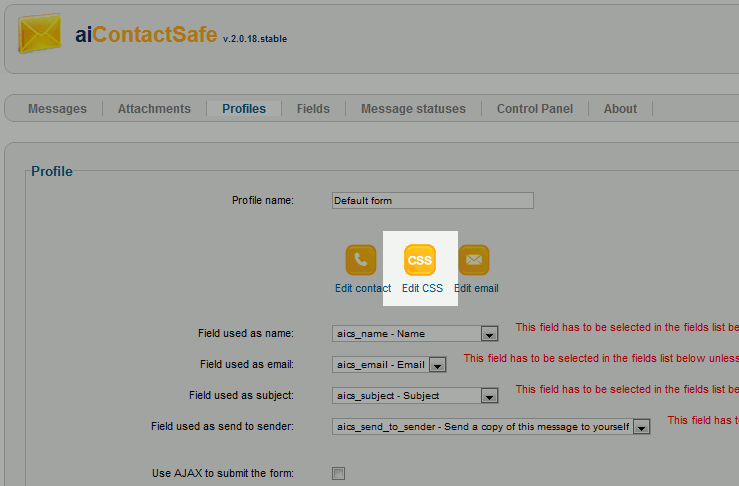The image size is (739, 486).
Task: Open the About tab
Action: 620,109
